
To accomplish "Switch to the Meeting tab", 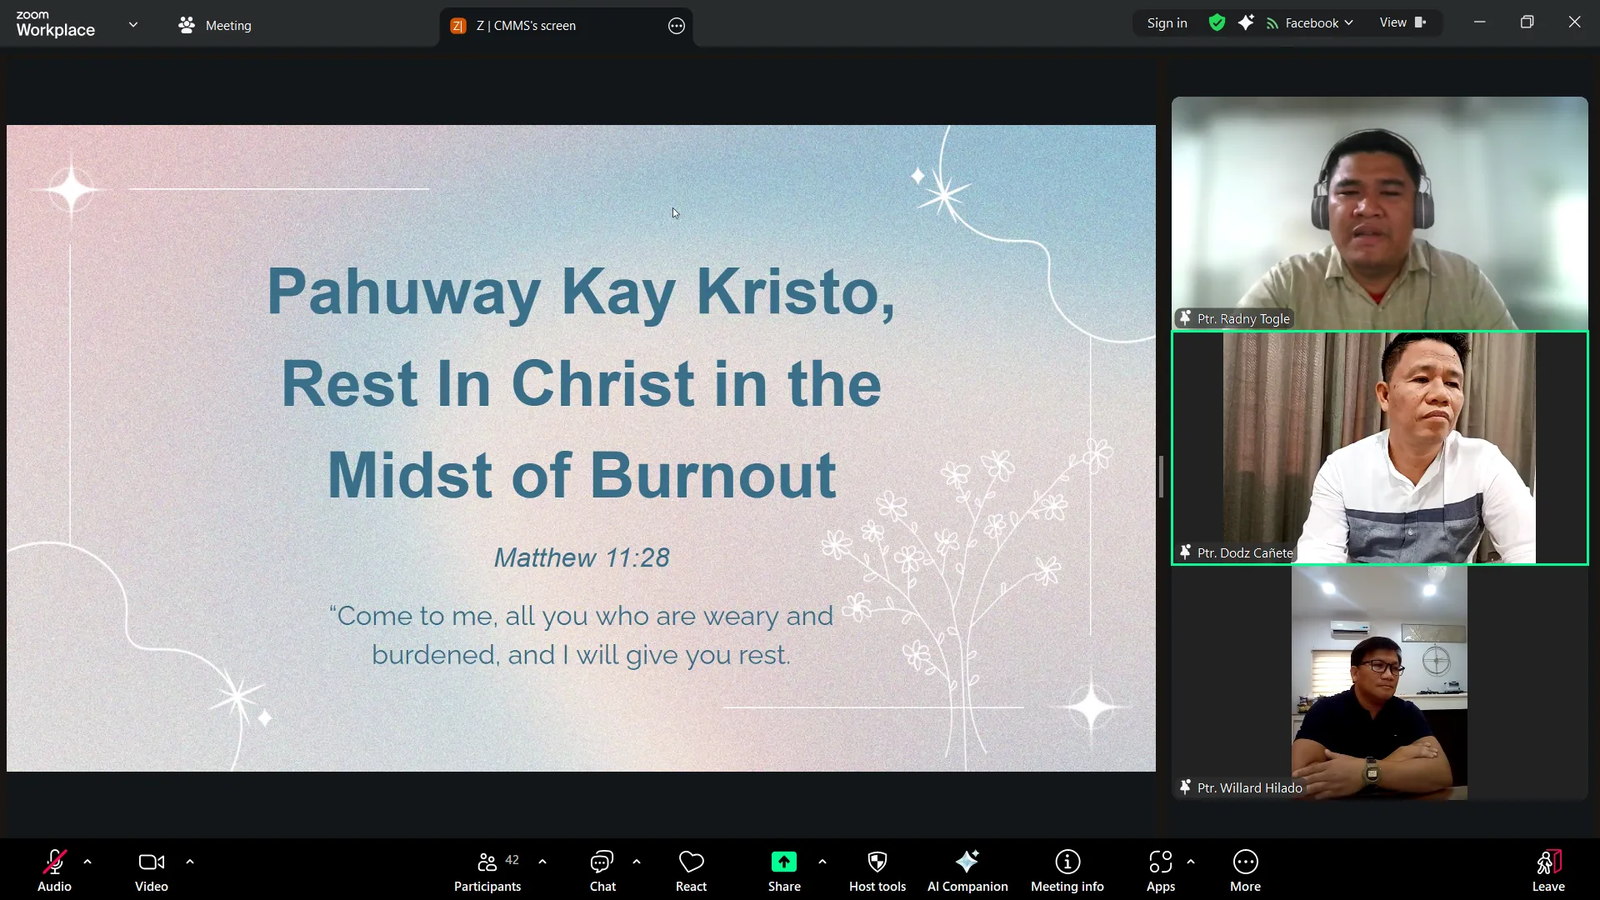I will tap(215, 25).
